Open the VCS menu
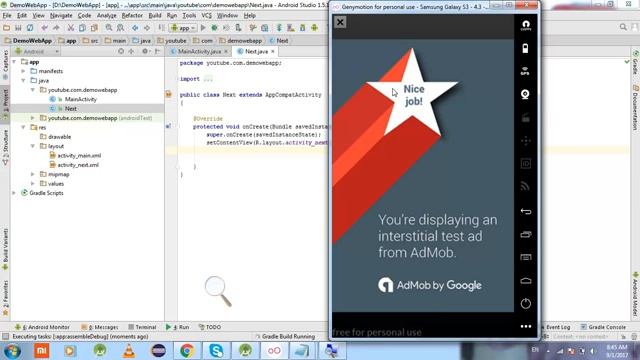 coord(207,16)
